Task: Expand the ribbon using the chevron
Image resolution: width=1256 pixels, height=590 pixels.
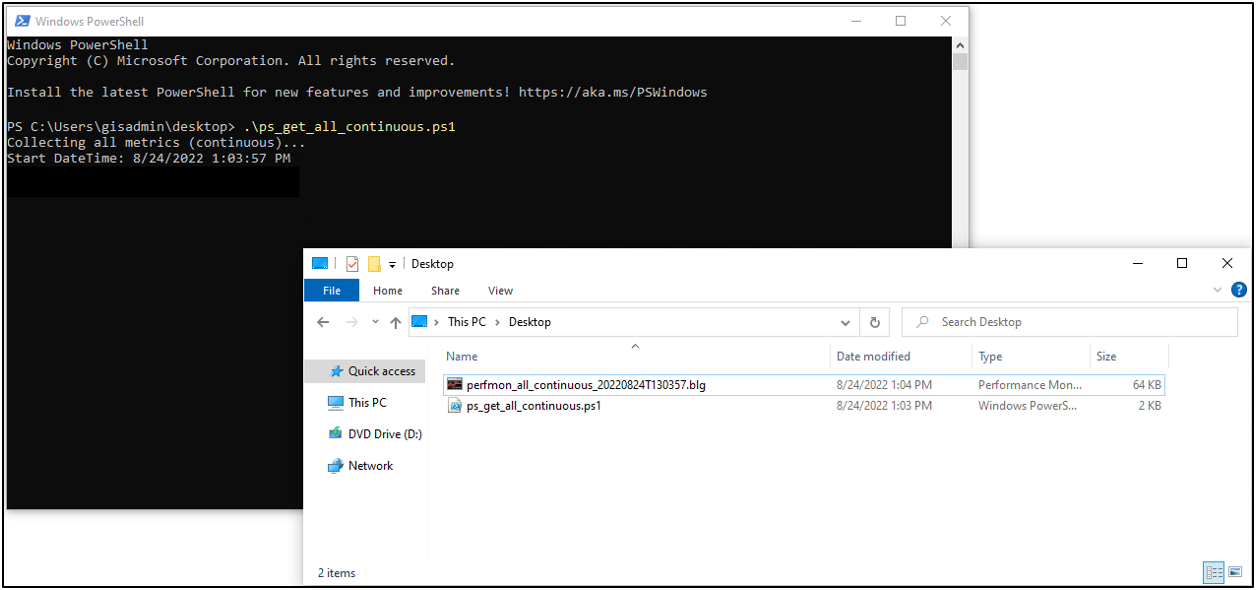Action: pyautogui.click(x=1217, y=291)
